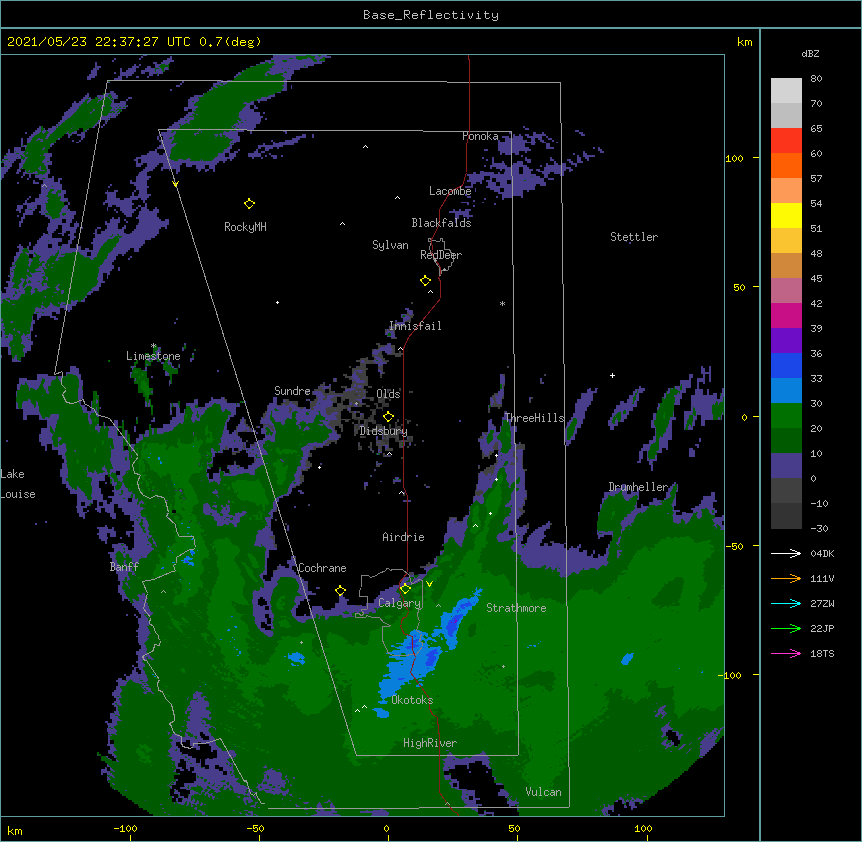
Task: Click the Lake Louise label
Action: pyautogui.click(x=18, y=484)
